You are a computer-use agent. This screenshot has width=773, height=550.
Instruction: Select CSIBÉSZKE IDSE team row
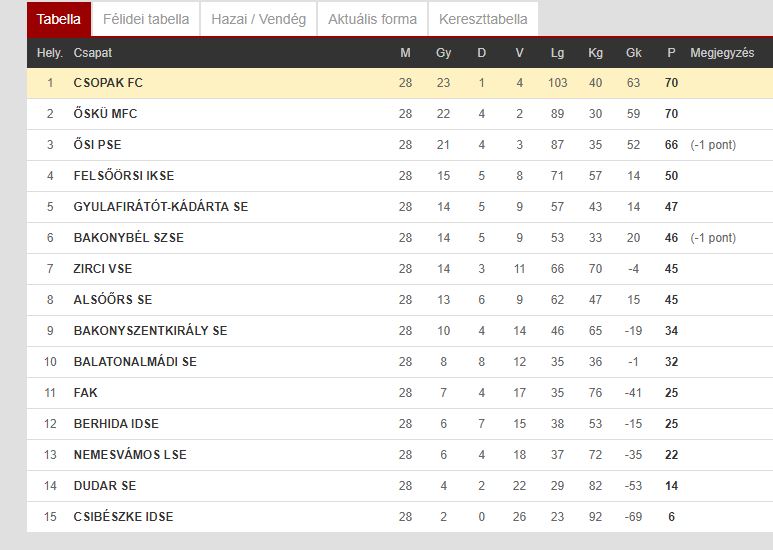tap(400, 516)
